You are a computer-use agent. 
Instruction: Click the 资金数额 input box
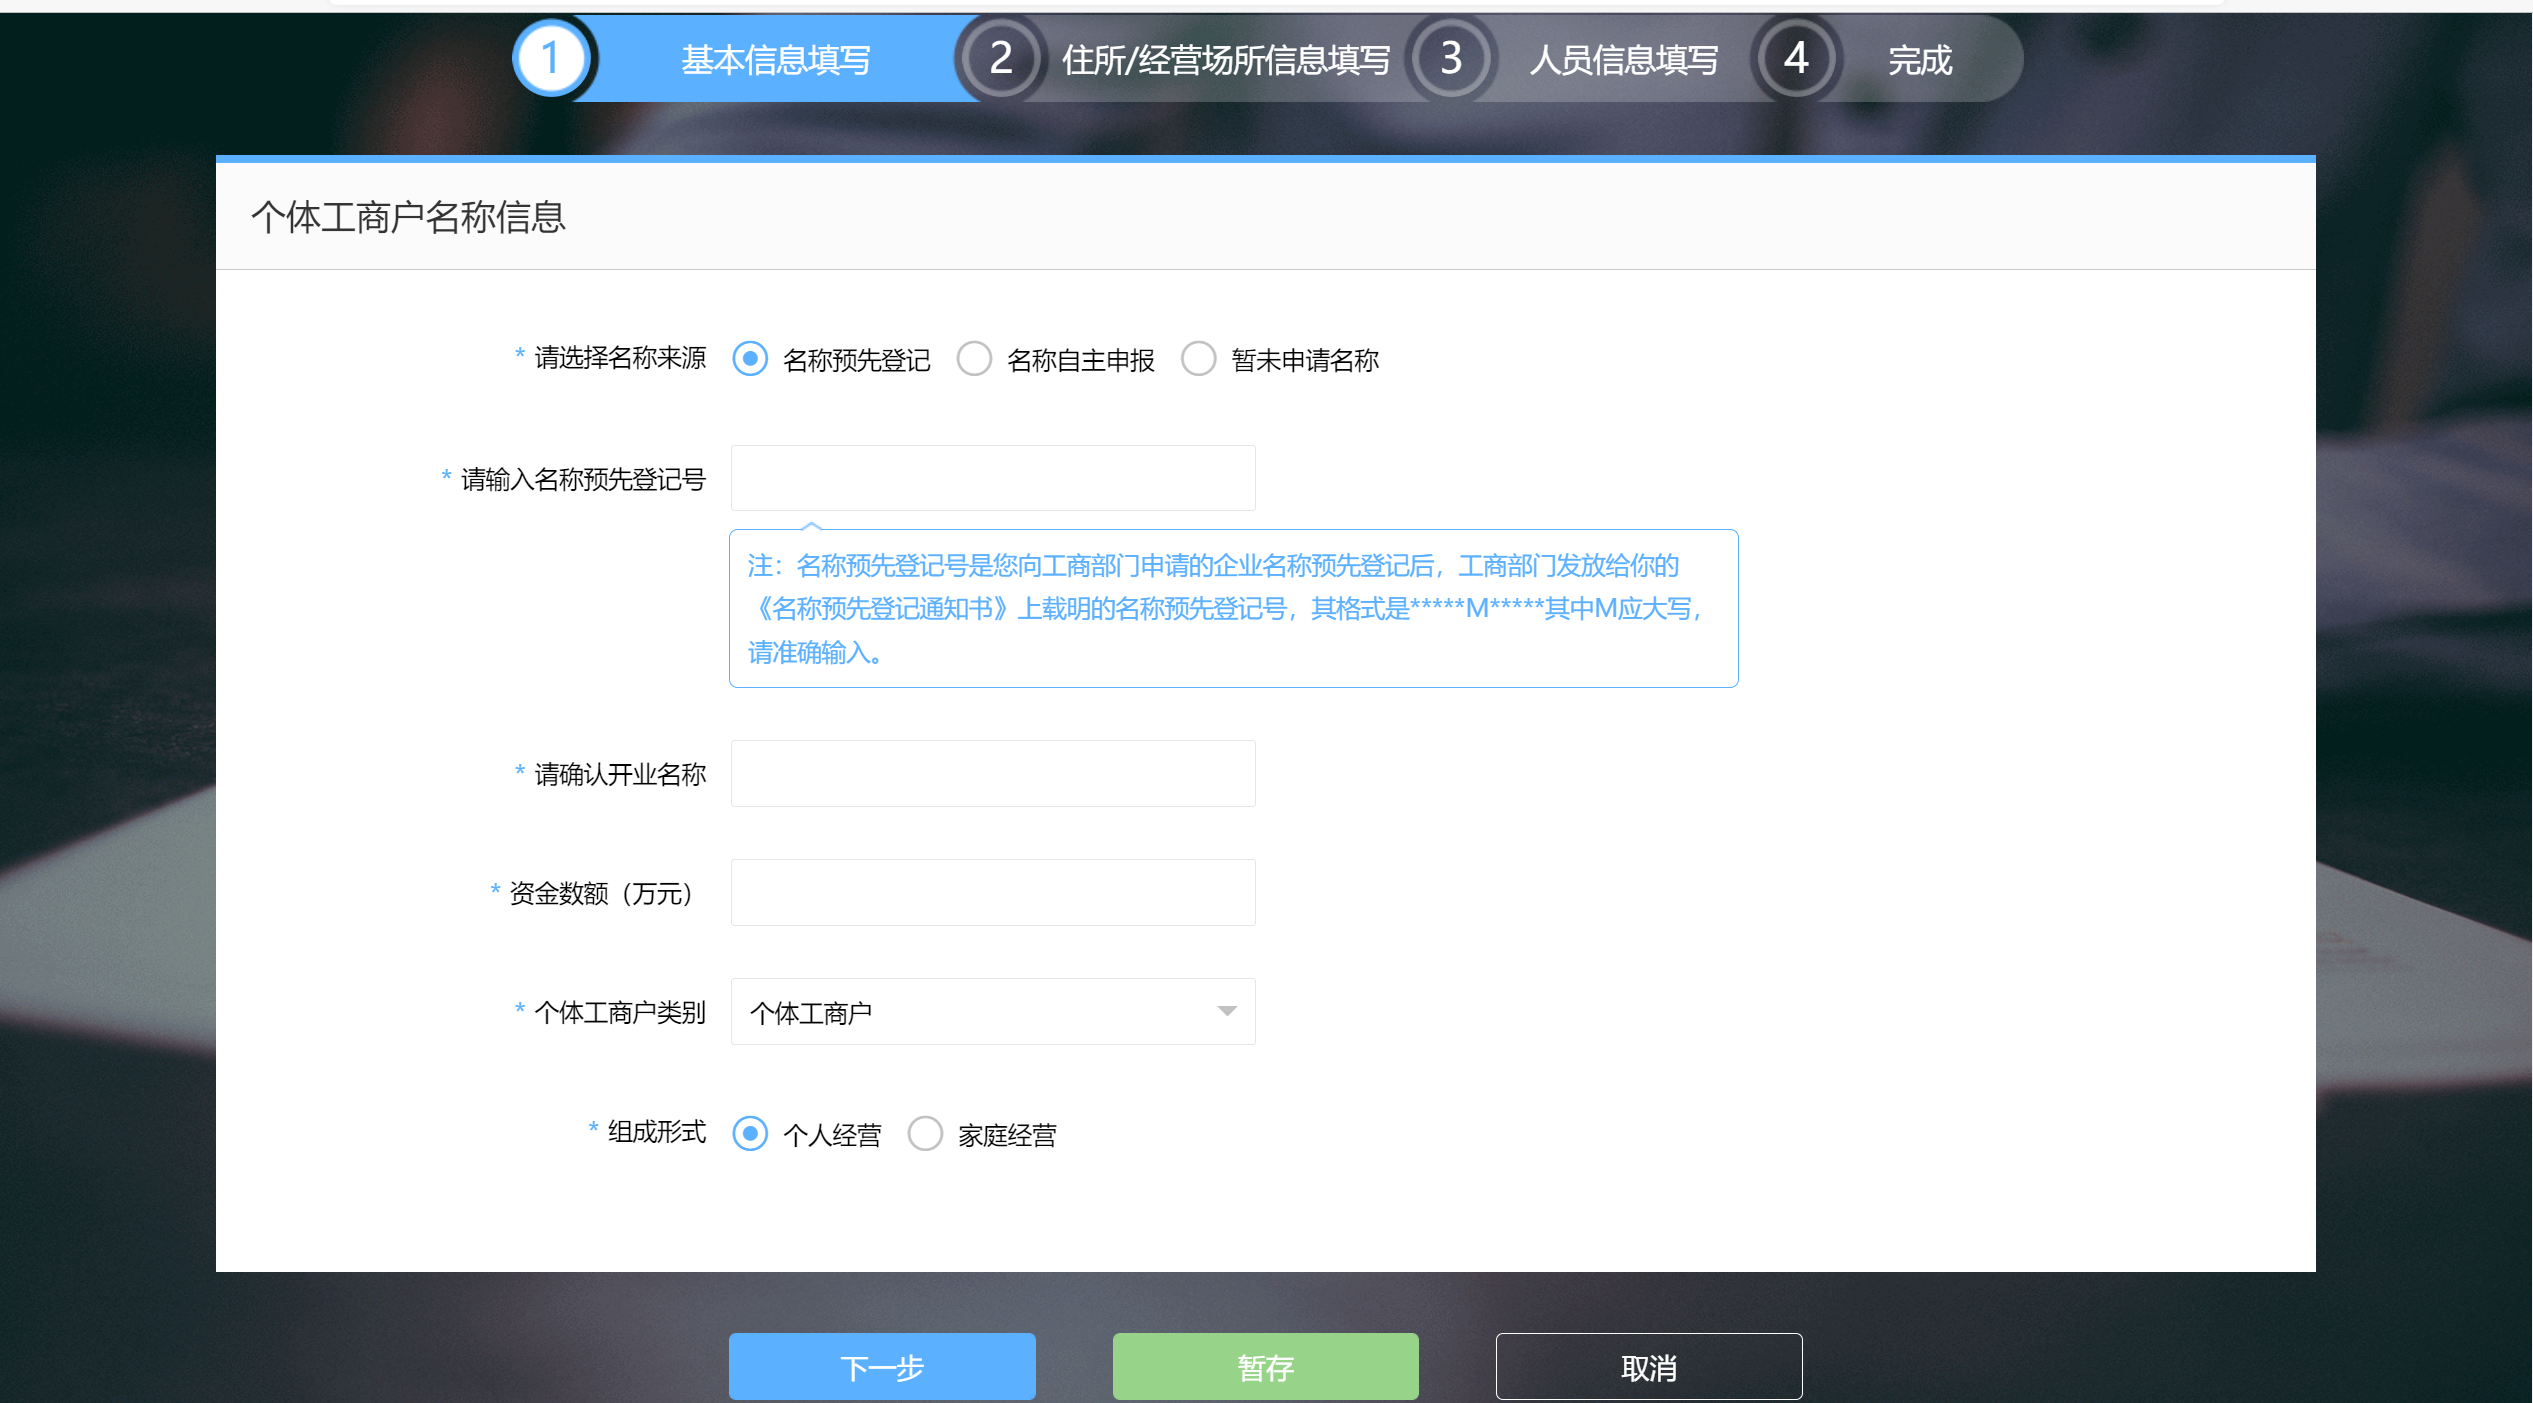[993, 892]
